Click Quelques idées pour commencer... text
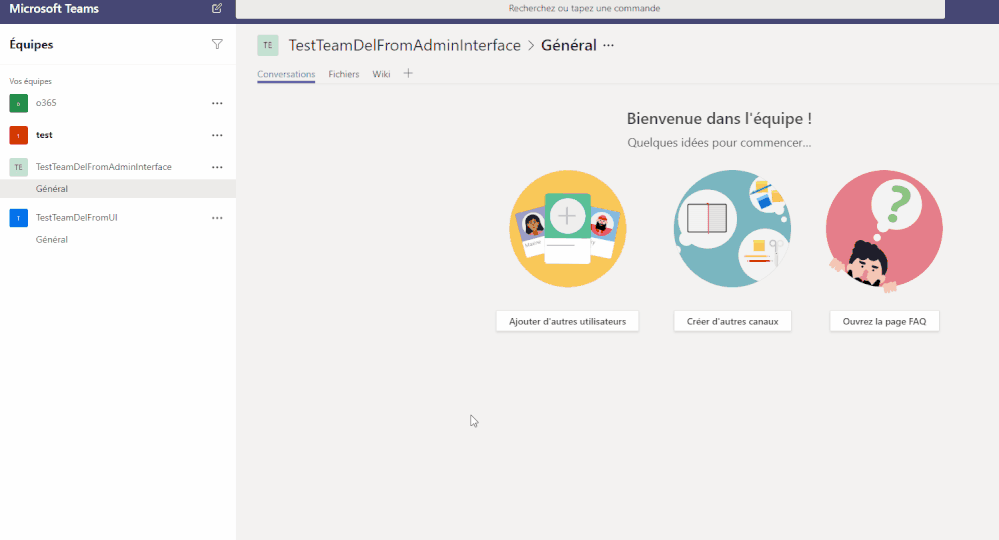Viewport: 999px width, 540px height. click(719, 143)
